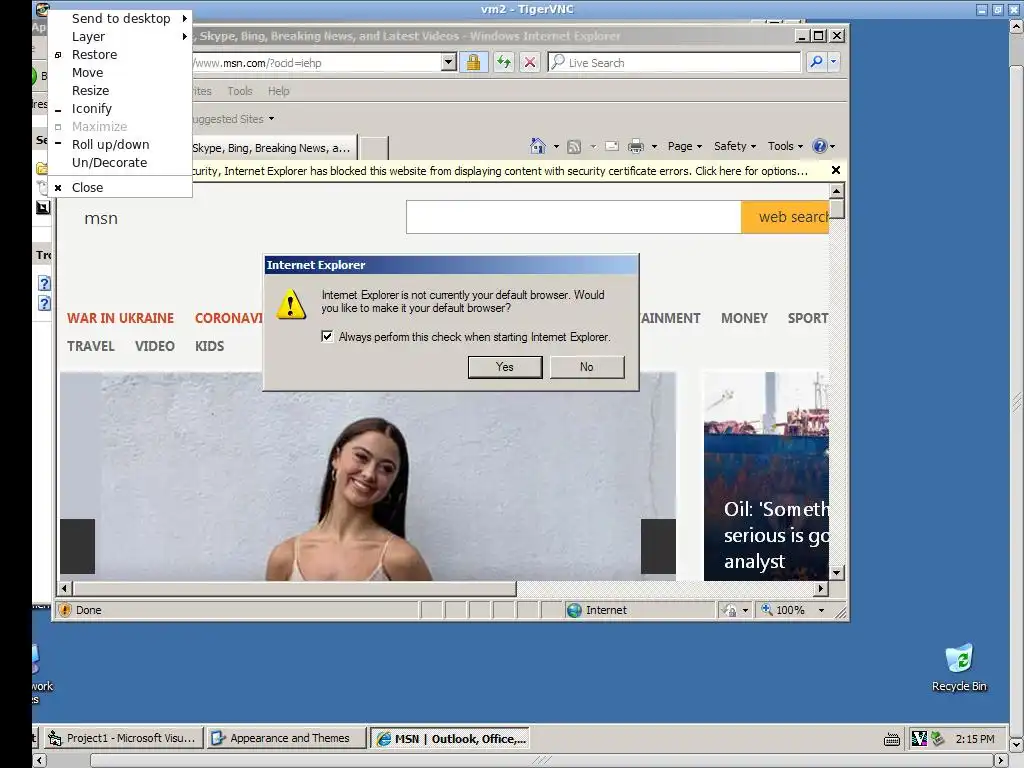
Task: Click the page scroll down arrow
Action: click(837, 573)
